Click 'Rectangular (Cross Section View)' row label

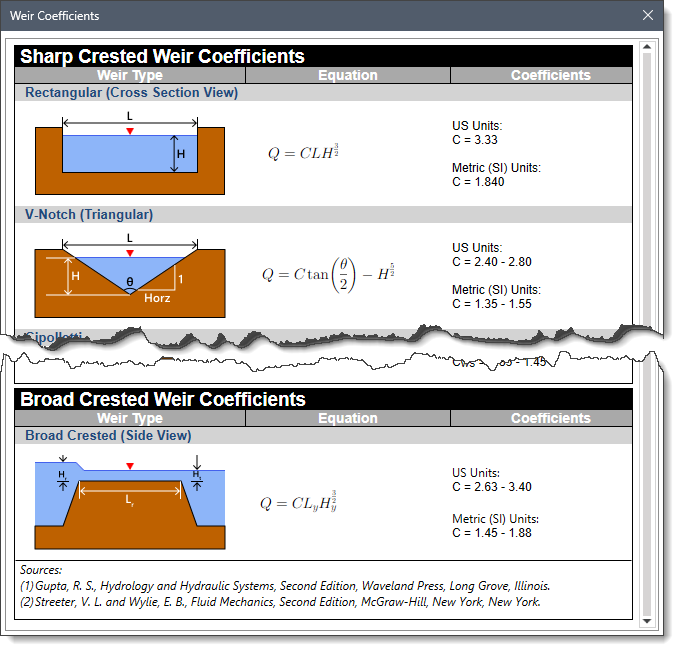[132, 92]
